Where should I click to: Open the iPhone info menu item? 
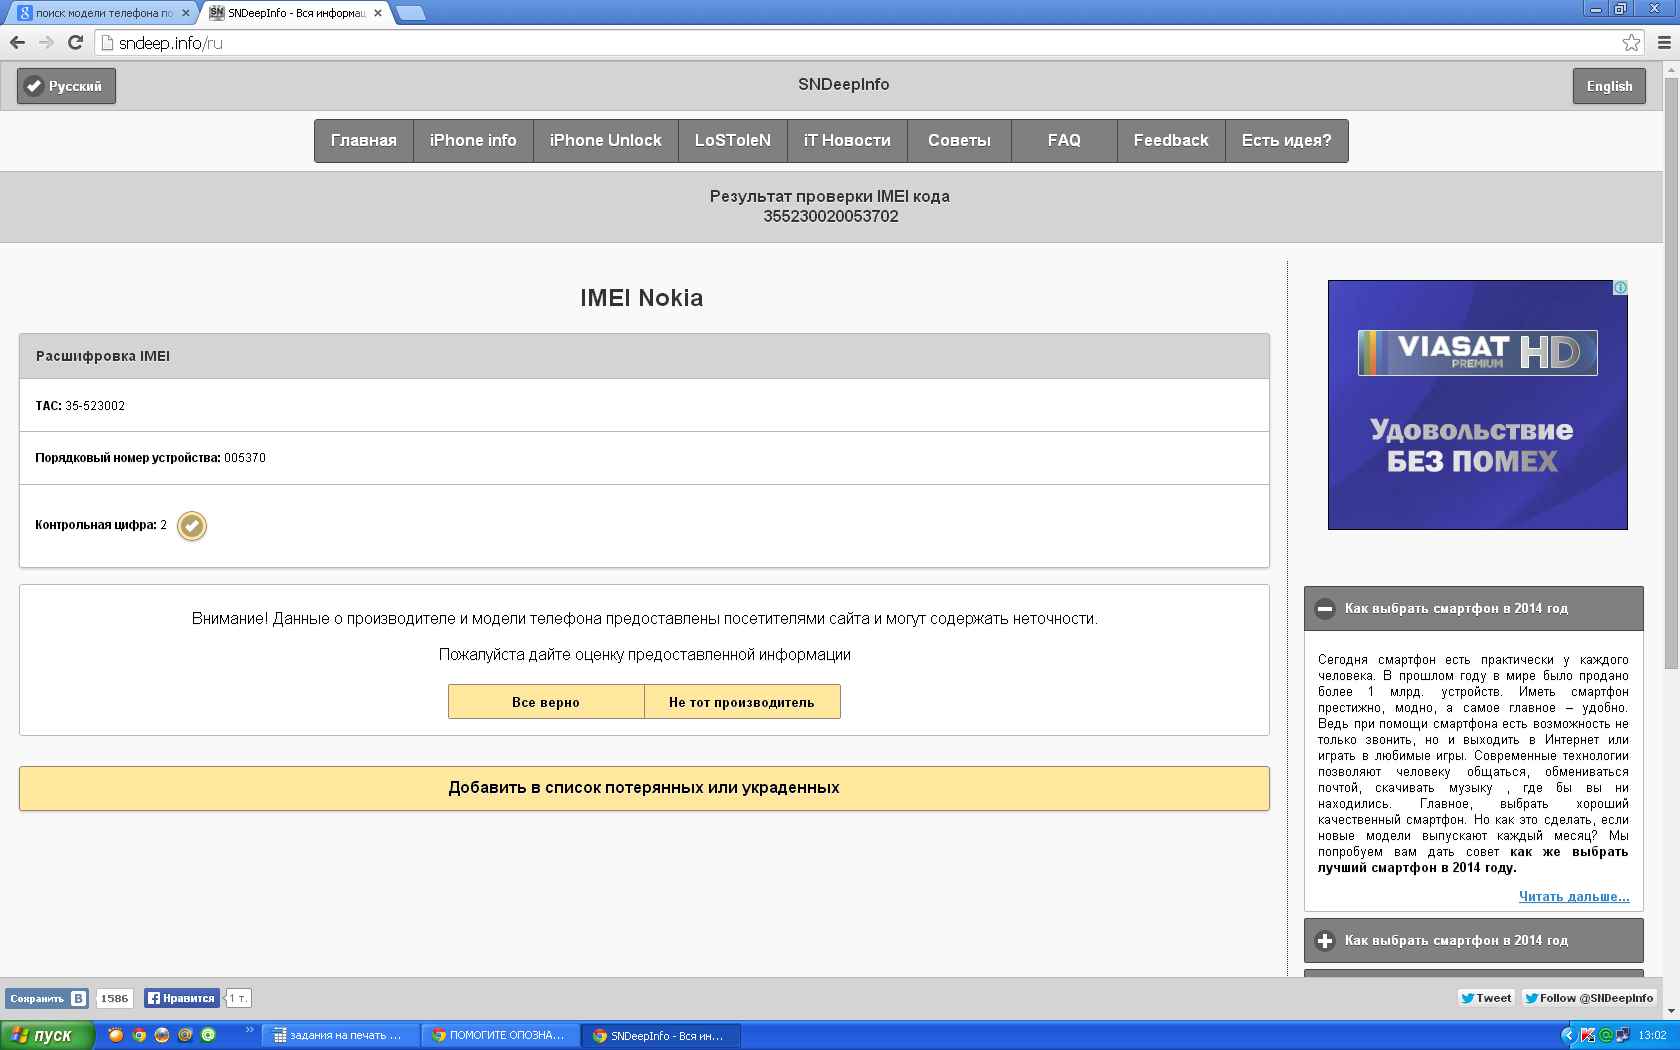pyautogui.click(x=473, y=140)
